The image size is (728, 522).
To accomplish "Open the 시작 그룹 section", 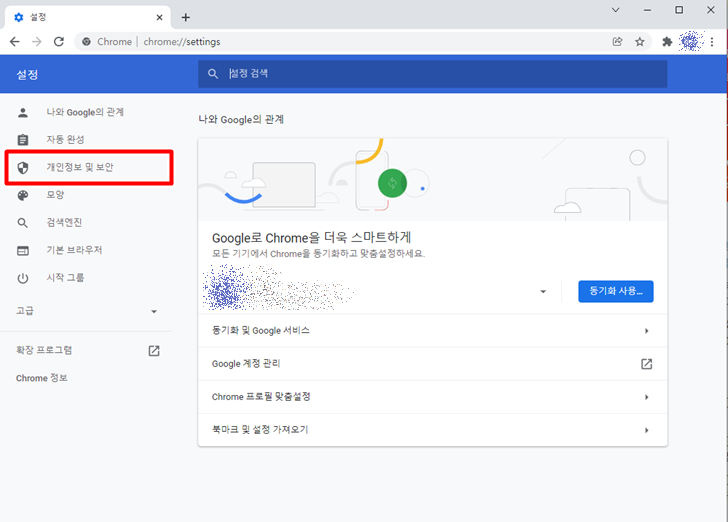I will (65, 278).
